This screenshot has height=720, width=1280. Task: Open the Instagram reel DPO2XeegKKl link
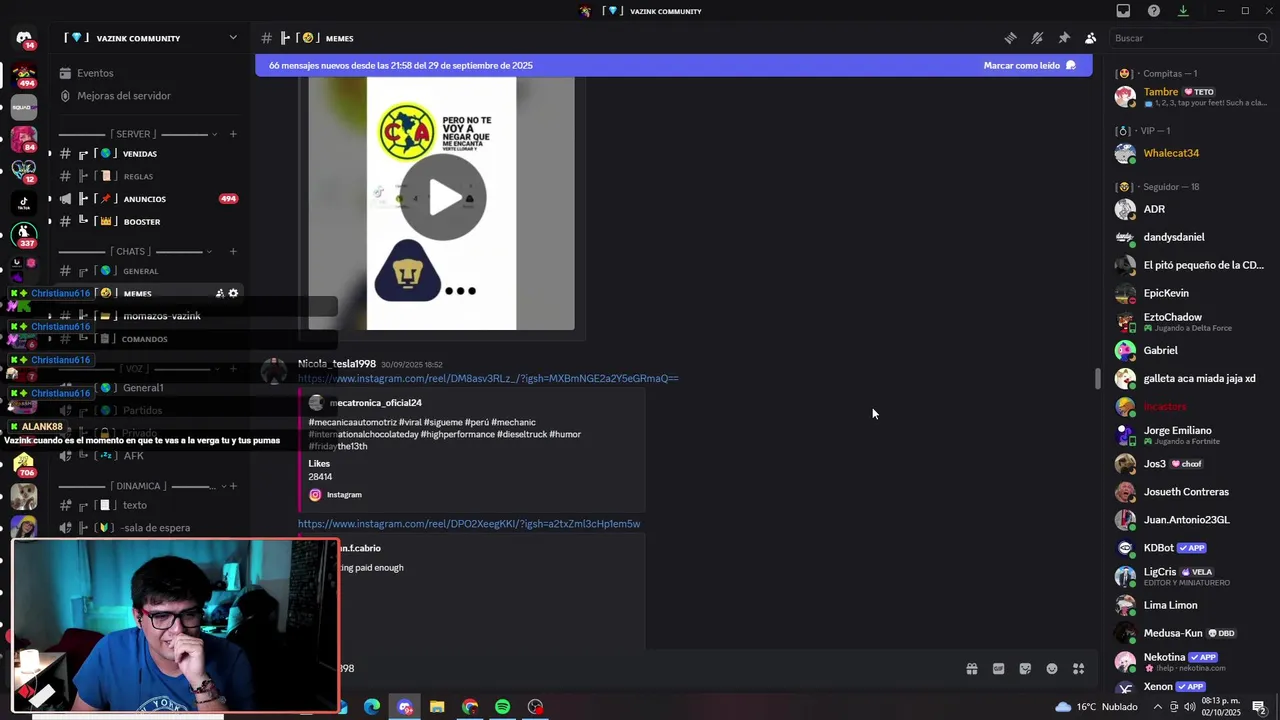pyautogui.click(x=469, y=524)
